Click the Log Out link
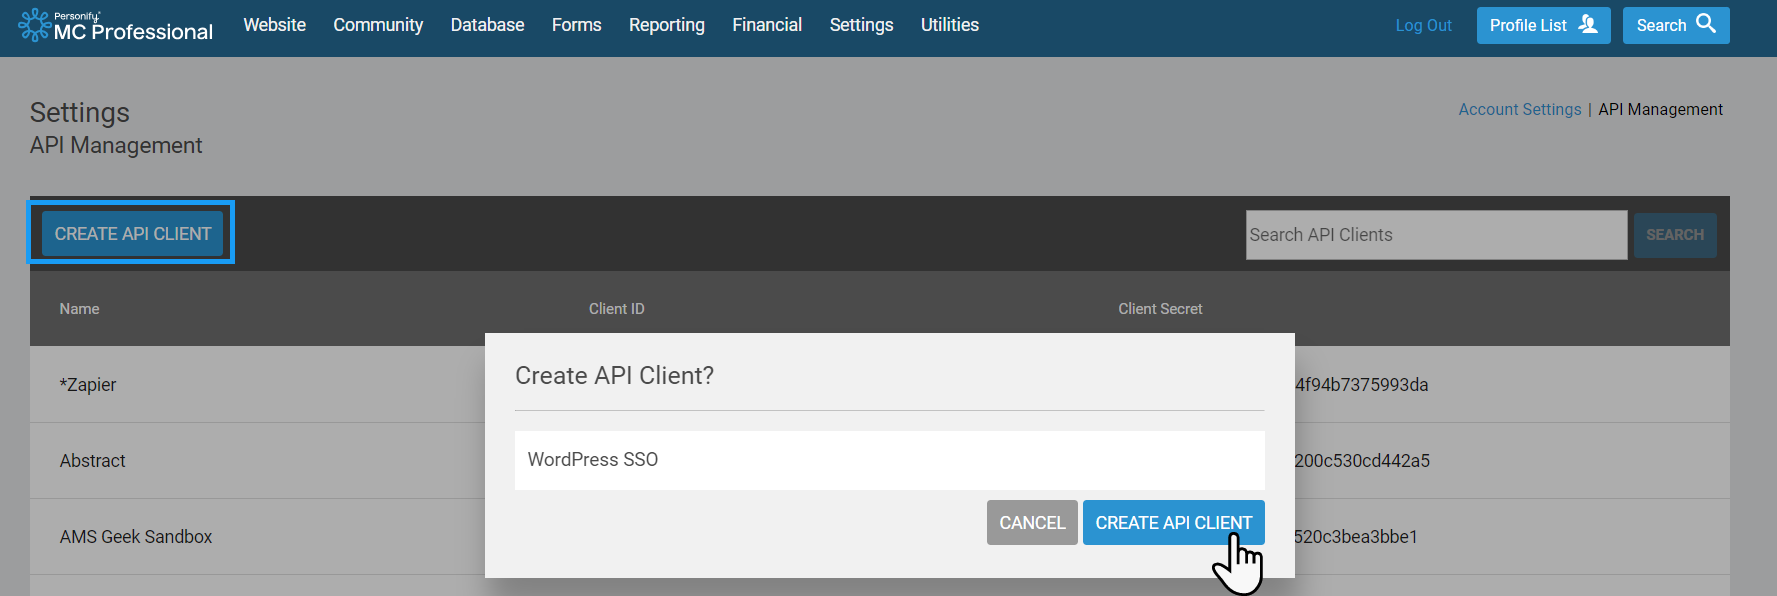Viewport: 1777px width, 596px height. 1423,26
